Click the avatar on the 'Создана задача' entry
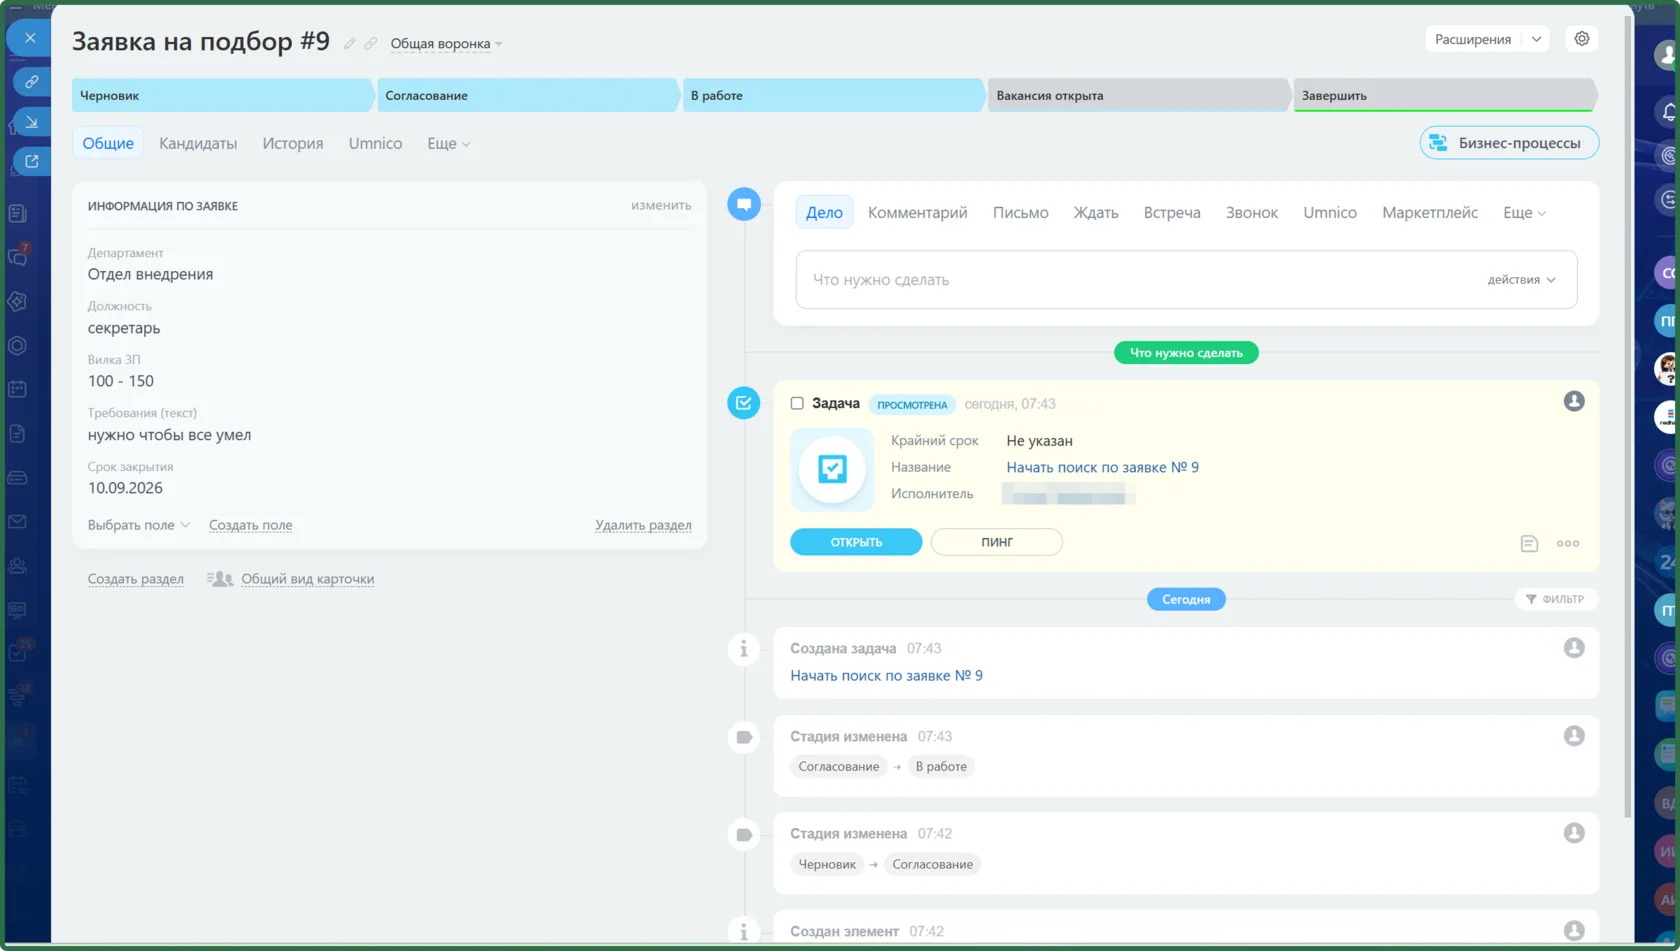This screenshot has height=951, width=1680. coord(1574,647)
